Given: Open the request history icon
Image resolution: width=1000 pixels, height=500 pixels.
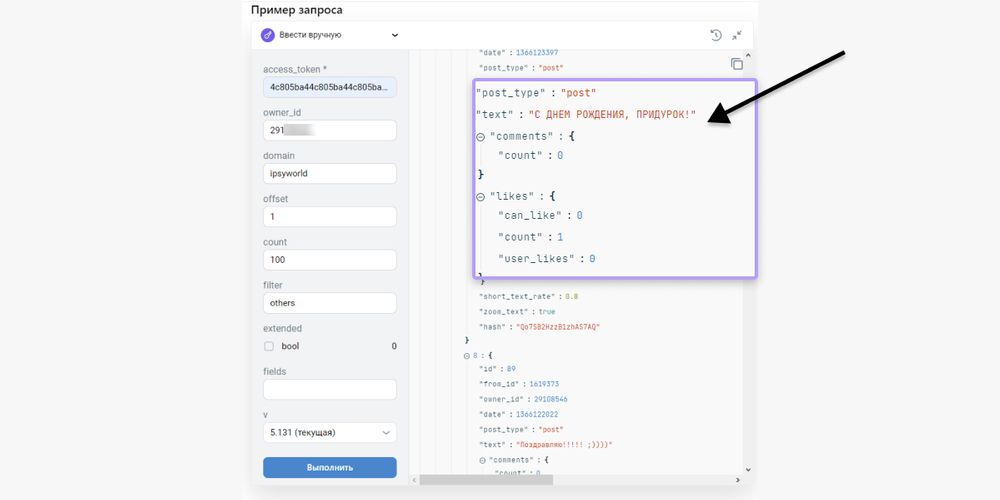Looking at the screenshot, I should pos(716,35).
